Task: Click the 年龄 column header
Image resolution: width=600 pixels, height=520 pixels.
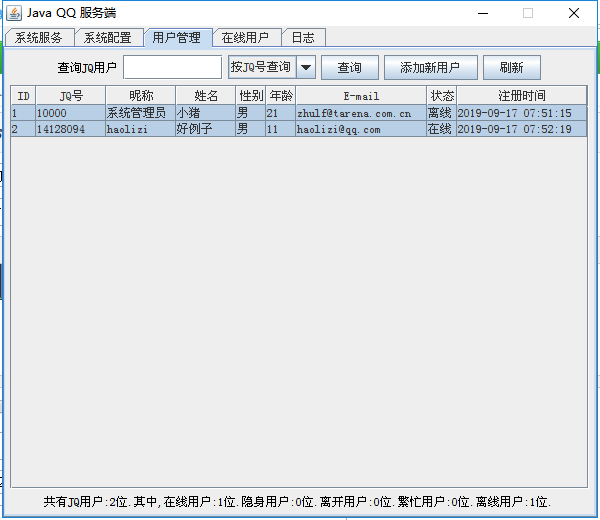Action: 281,96
